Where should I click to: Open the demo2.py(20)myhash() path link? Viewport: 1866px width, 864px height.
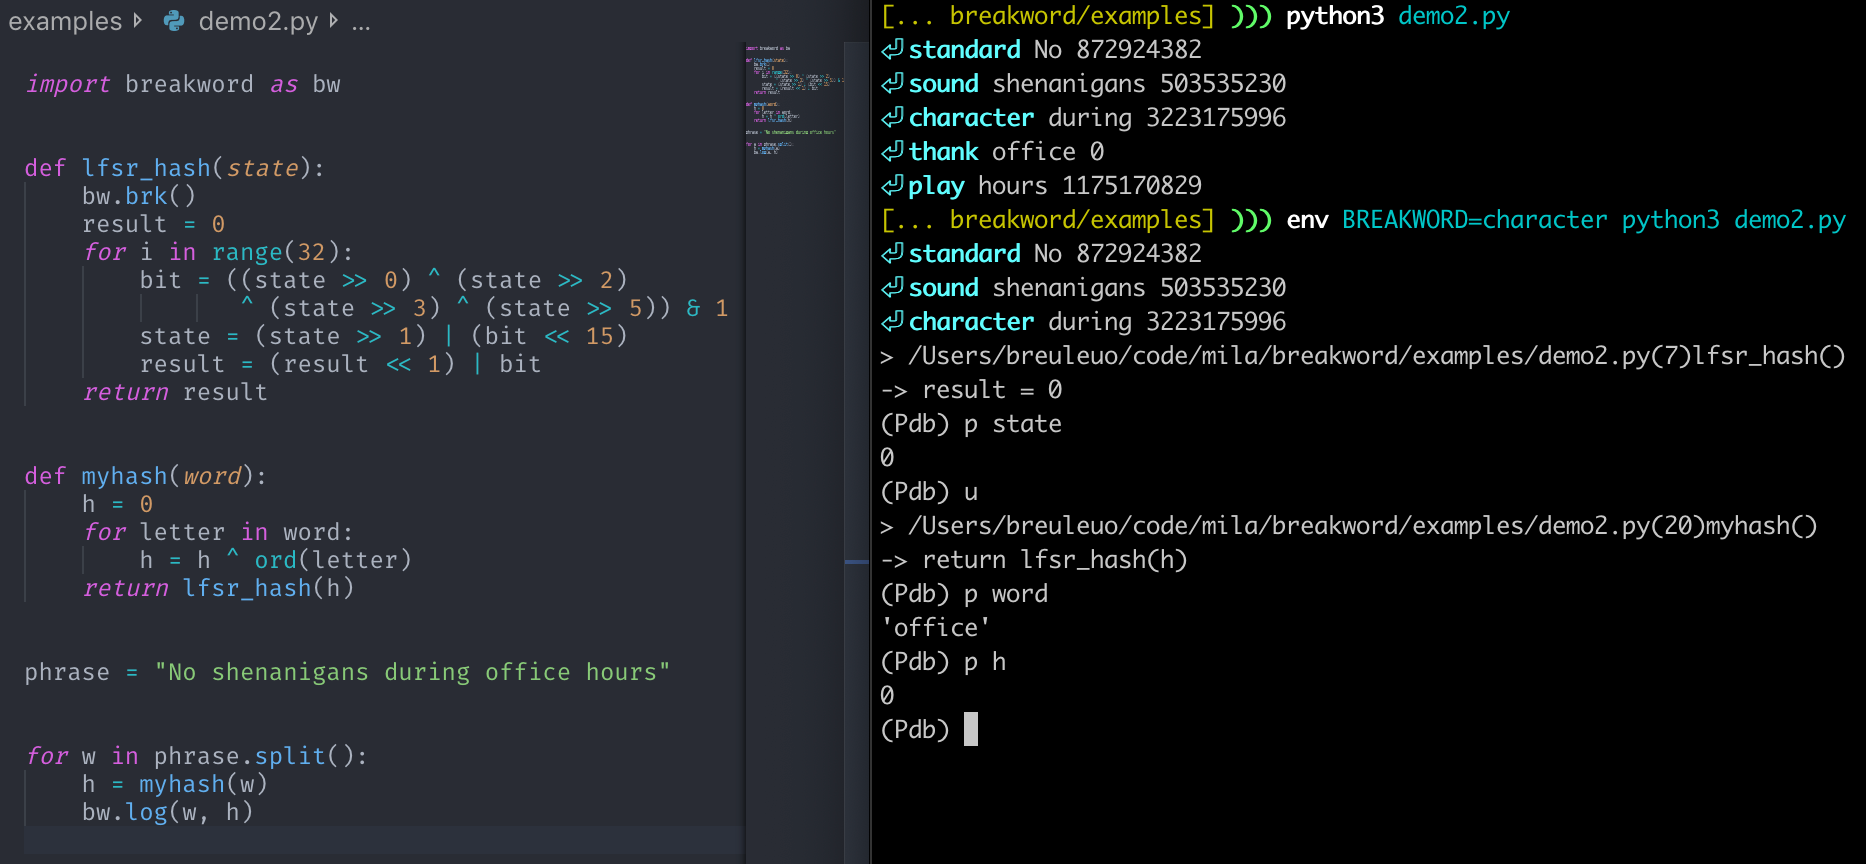pos(1361,526)
